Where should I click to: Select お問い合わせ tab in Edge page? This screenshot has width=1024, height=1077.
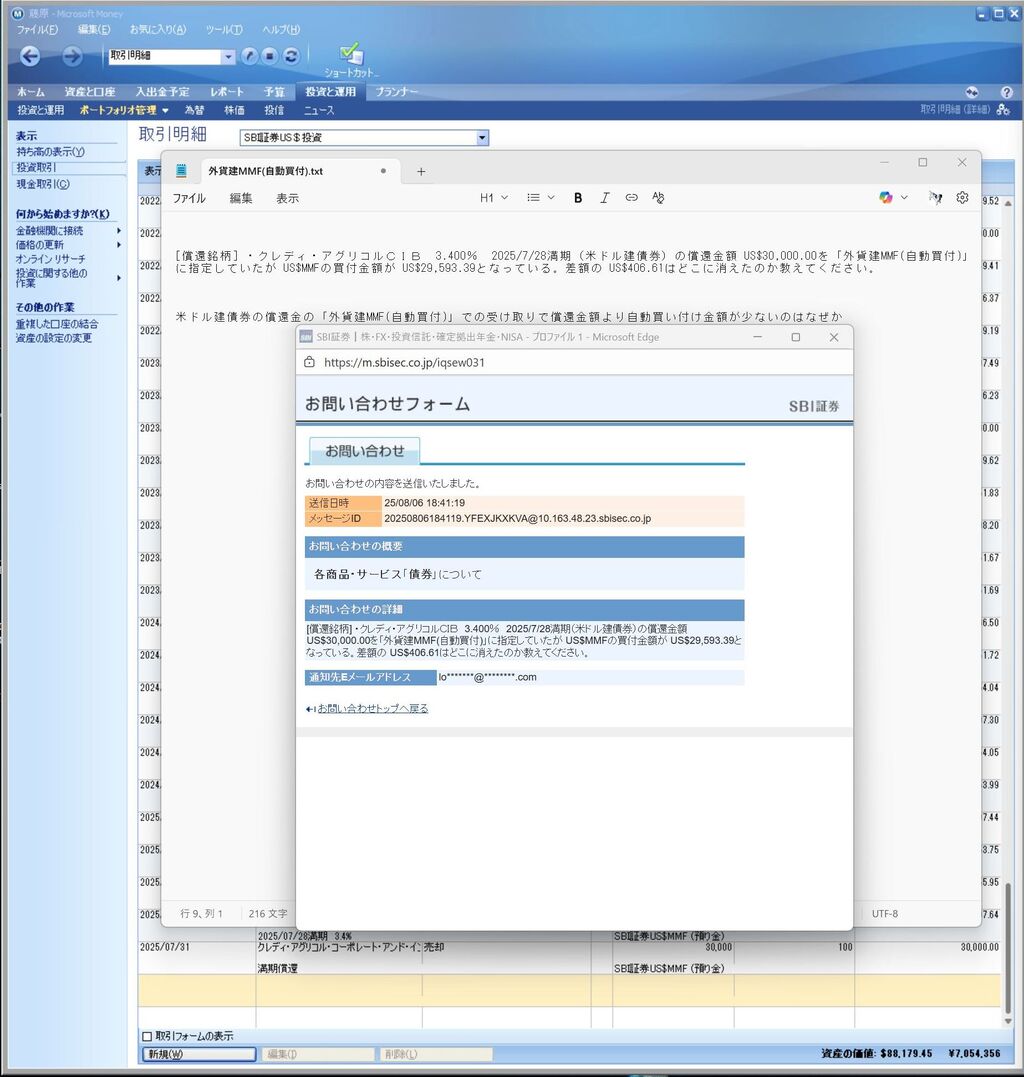[x=365, y=451]
